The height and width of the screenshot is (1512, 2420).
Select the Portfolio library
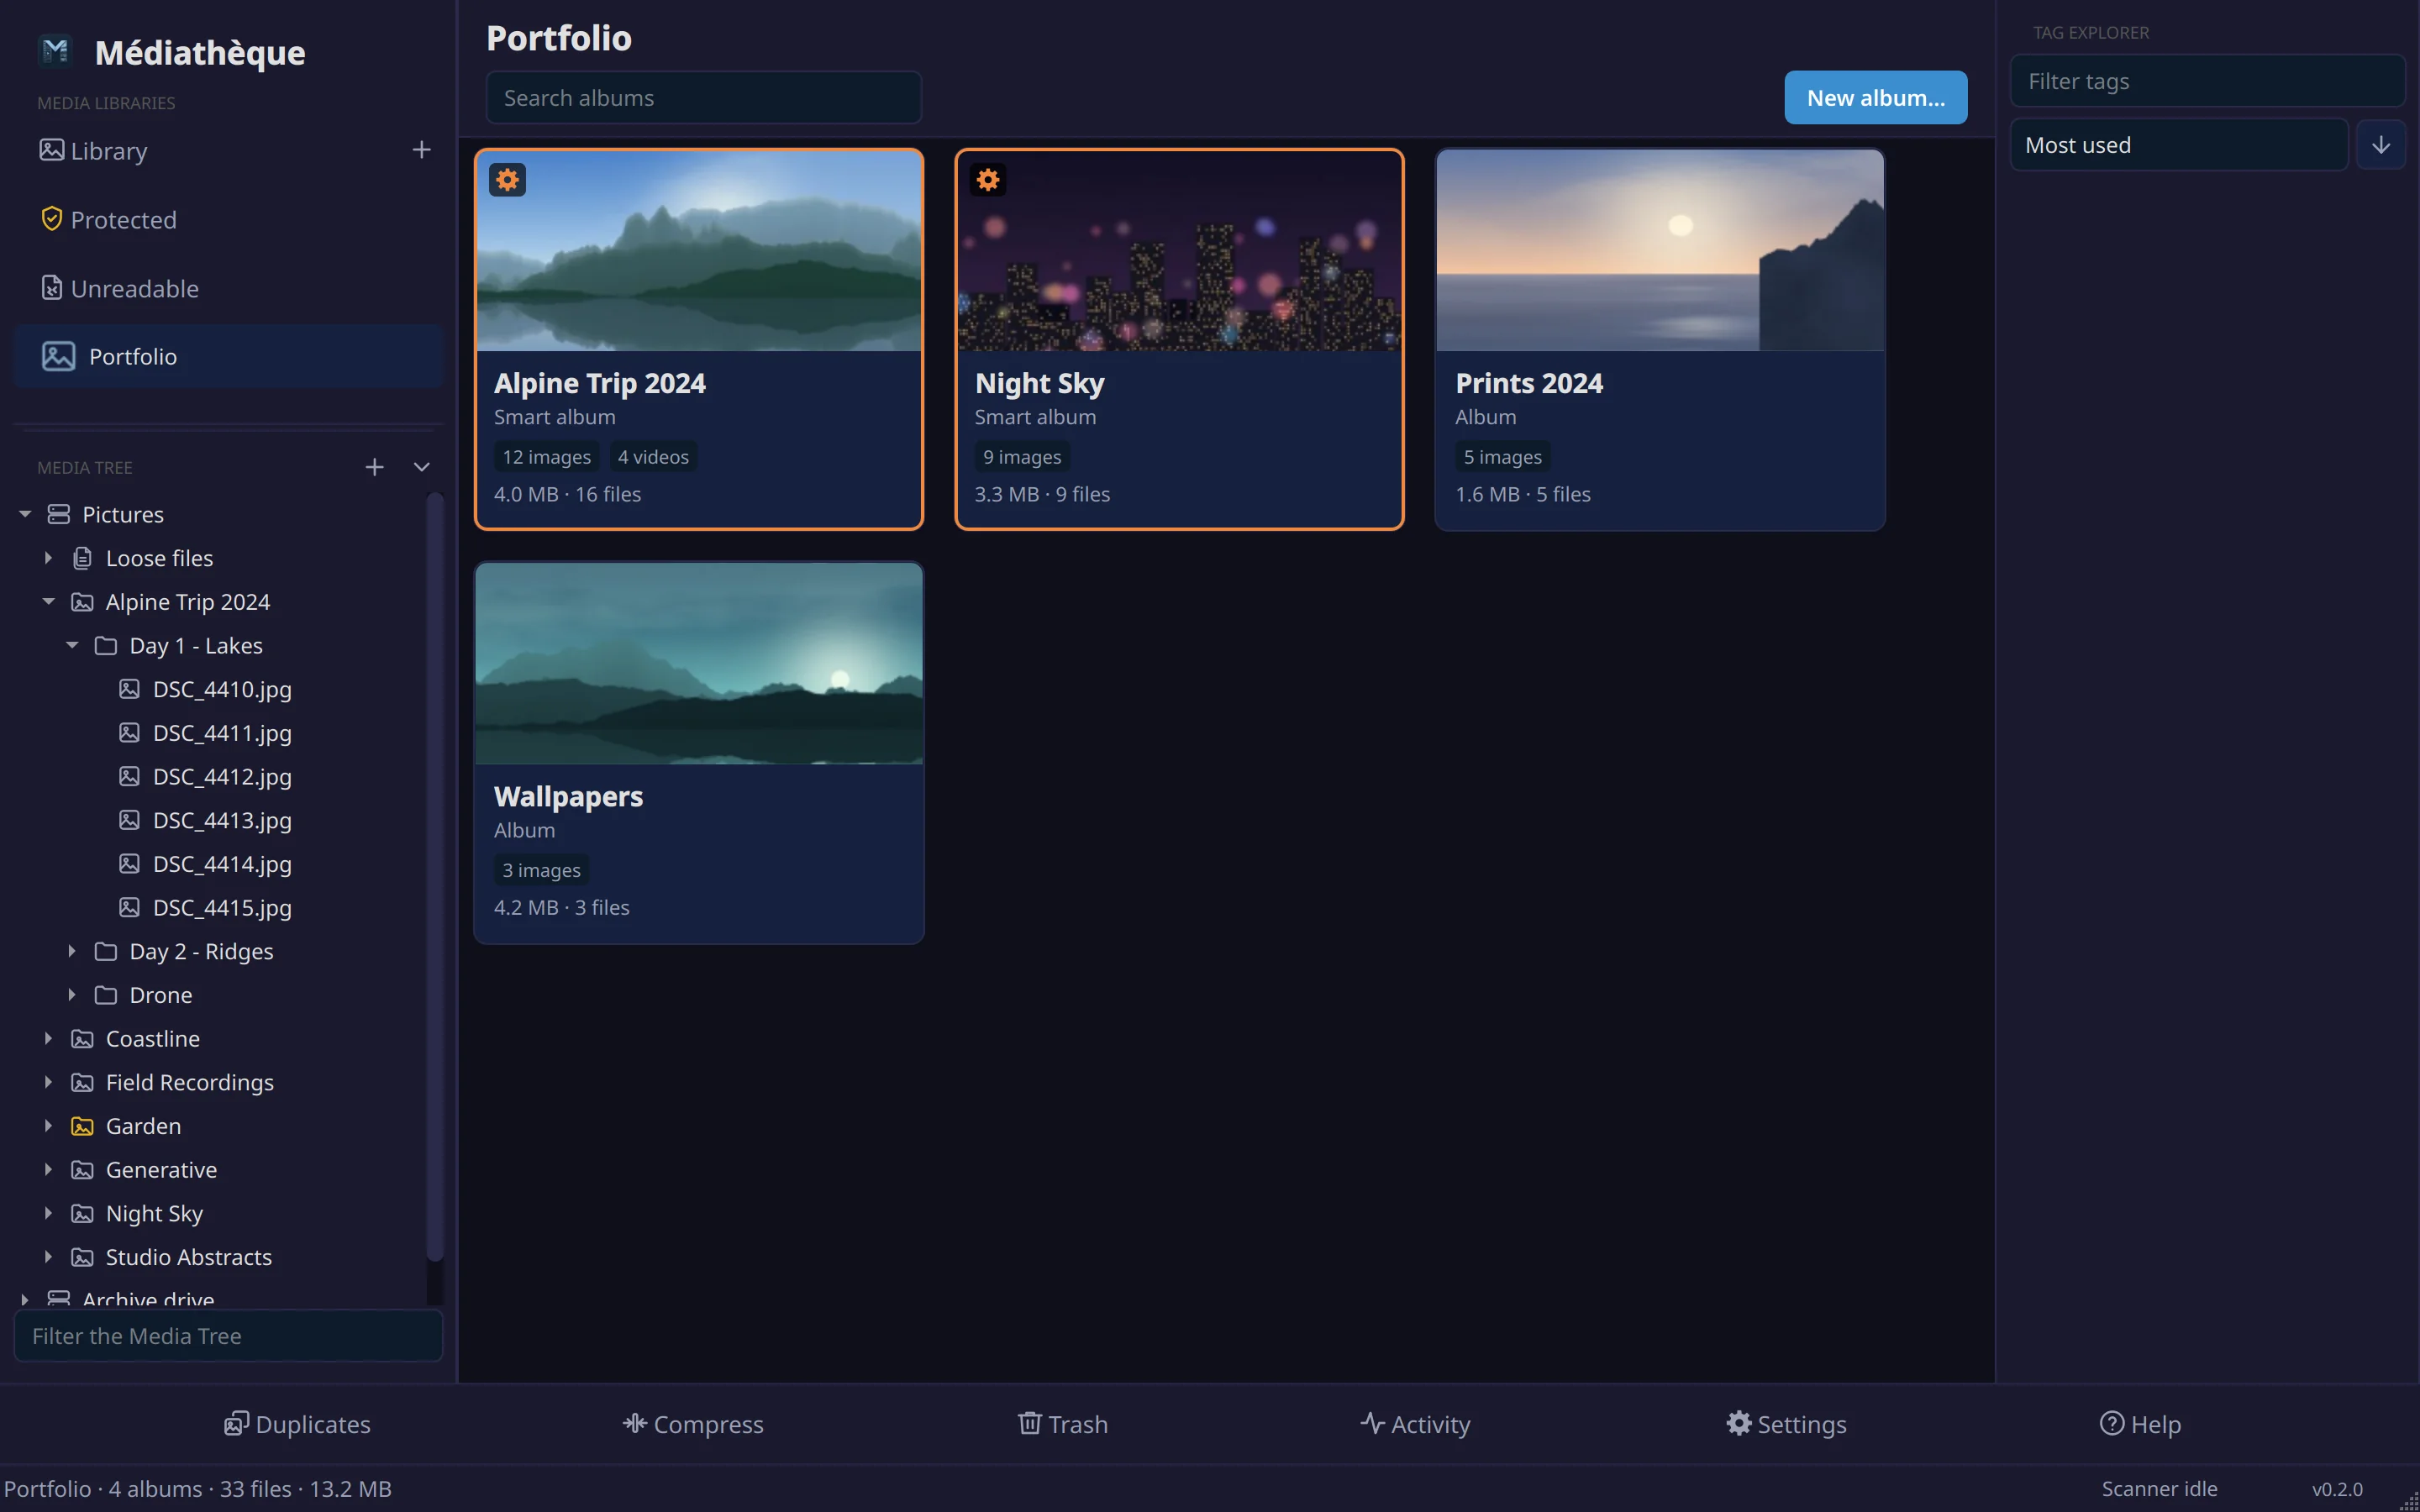click(x=228, y=356)
